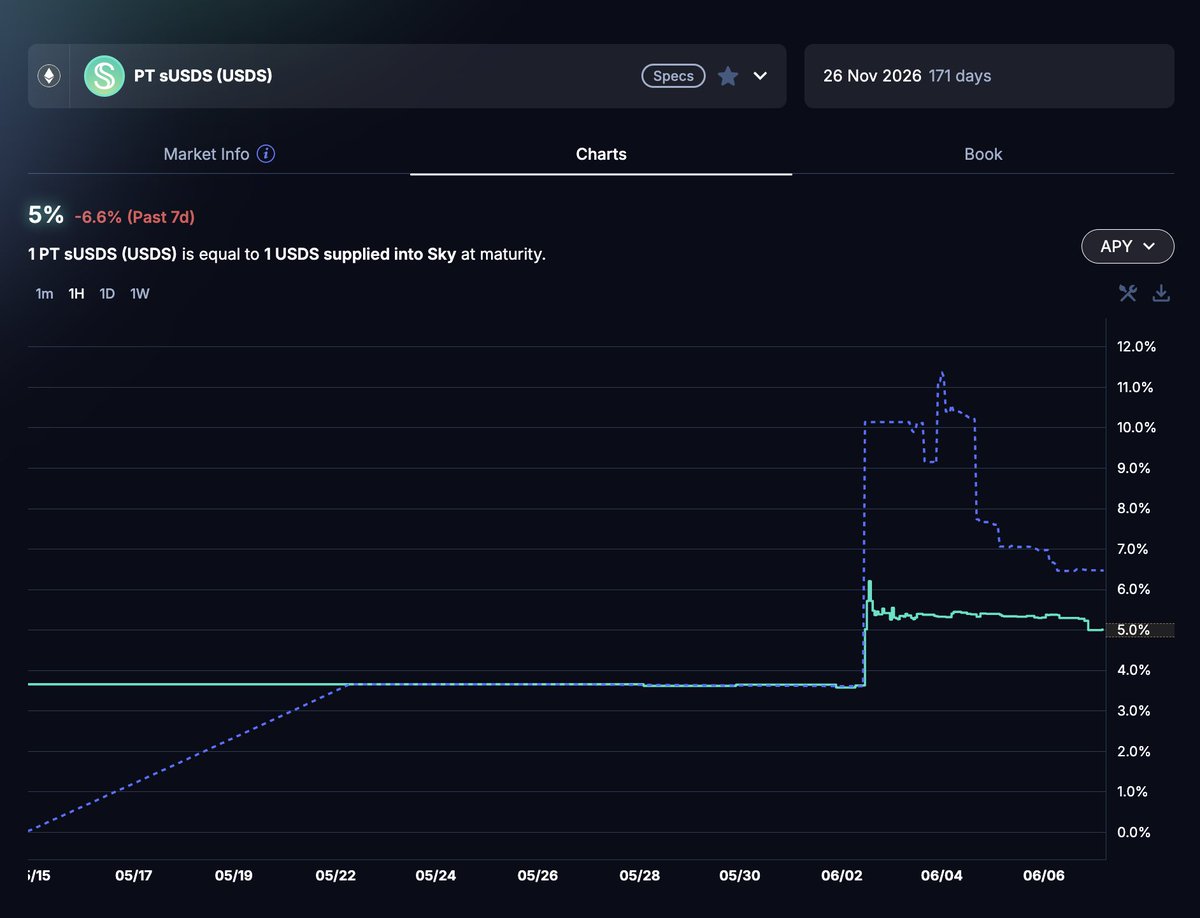Click the 1 USDS supplied into Sky text
Screen dimensions: 1200x918
coord(360,254)
